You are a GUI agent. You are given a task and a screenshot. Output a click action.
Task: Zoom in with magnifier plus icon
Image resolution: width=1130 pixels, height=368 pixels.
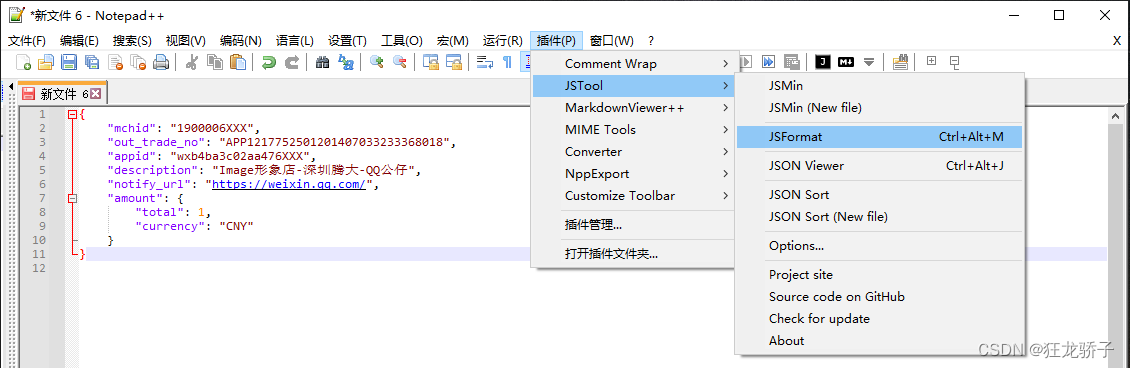[376, 63]
